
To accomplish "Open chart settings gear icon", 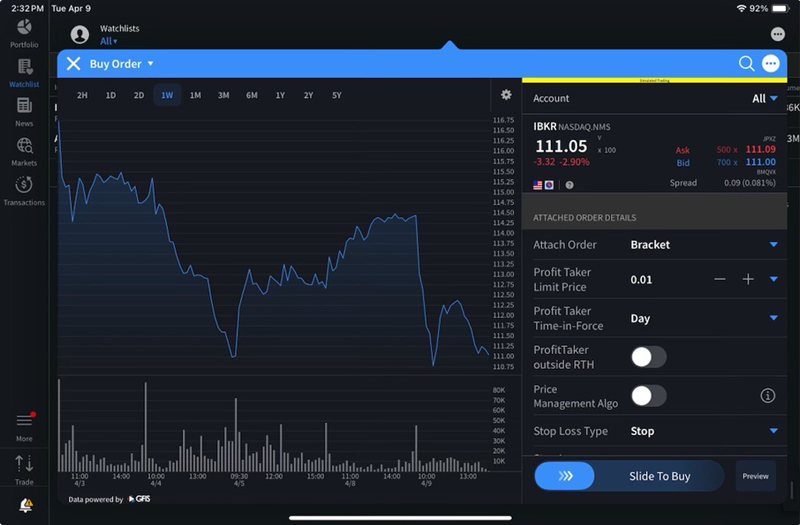I will click(506, 94).
